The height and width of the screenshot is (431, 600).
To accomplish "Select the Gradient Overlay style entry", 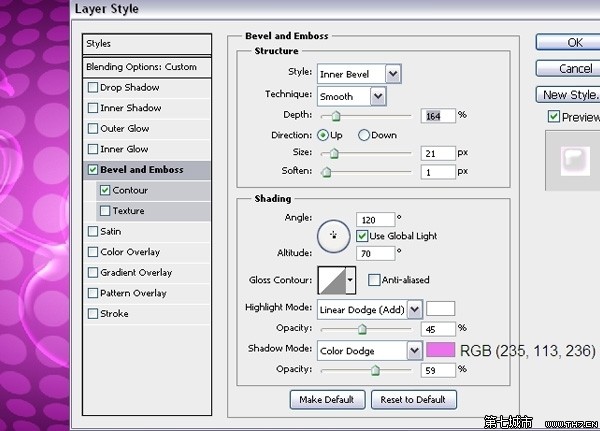I will (136, 272).
